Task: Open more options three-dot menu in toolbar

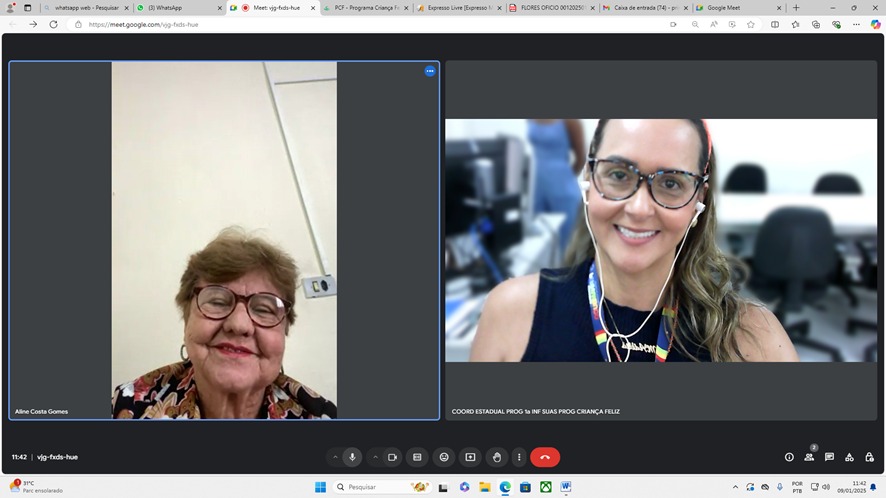Action: 518,457
